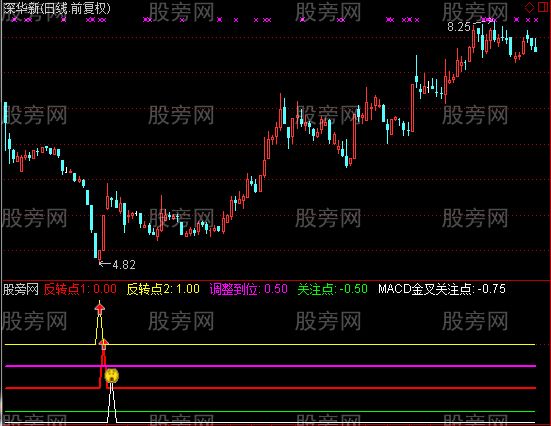551x426 pixels.
Task: Select the green 关注点 indicator line
Action: [271, 411]
